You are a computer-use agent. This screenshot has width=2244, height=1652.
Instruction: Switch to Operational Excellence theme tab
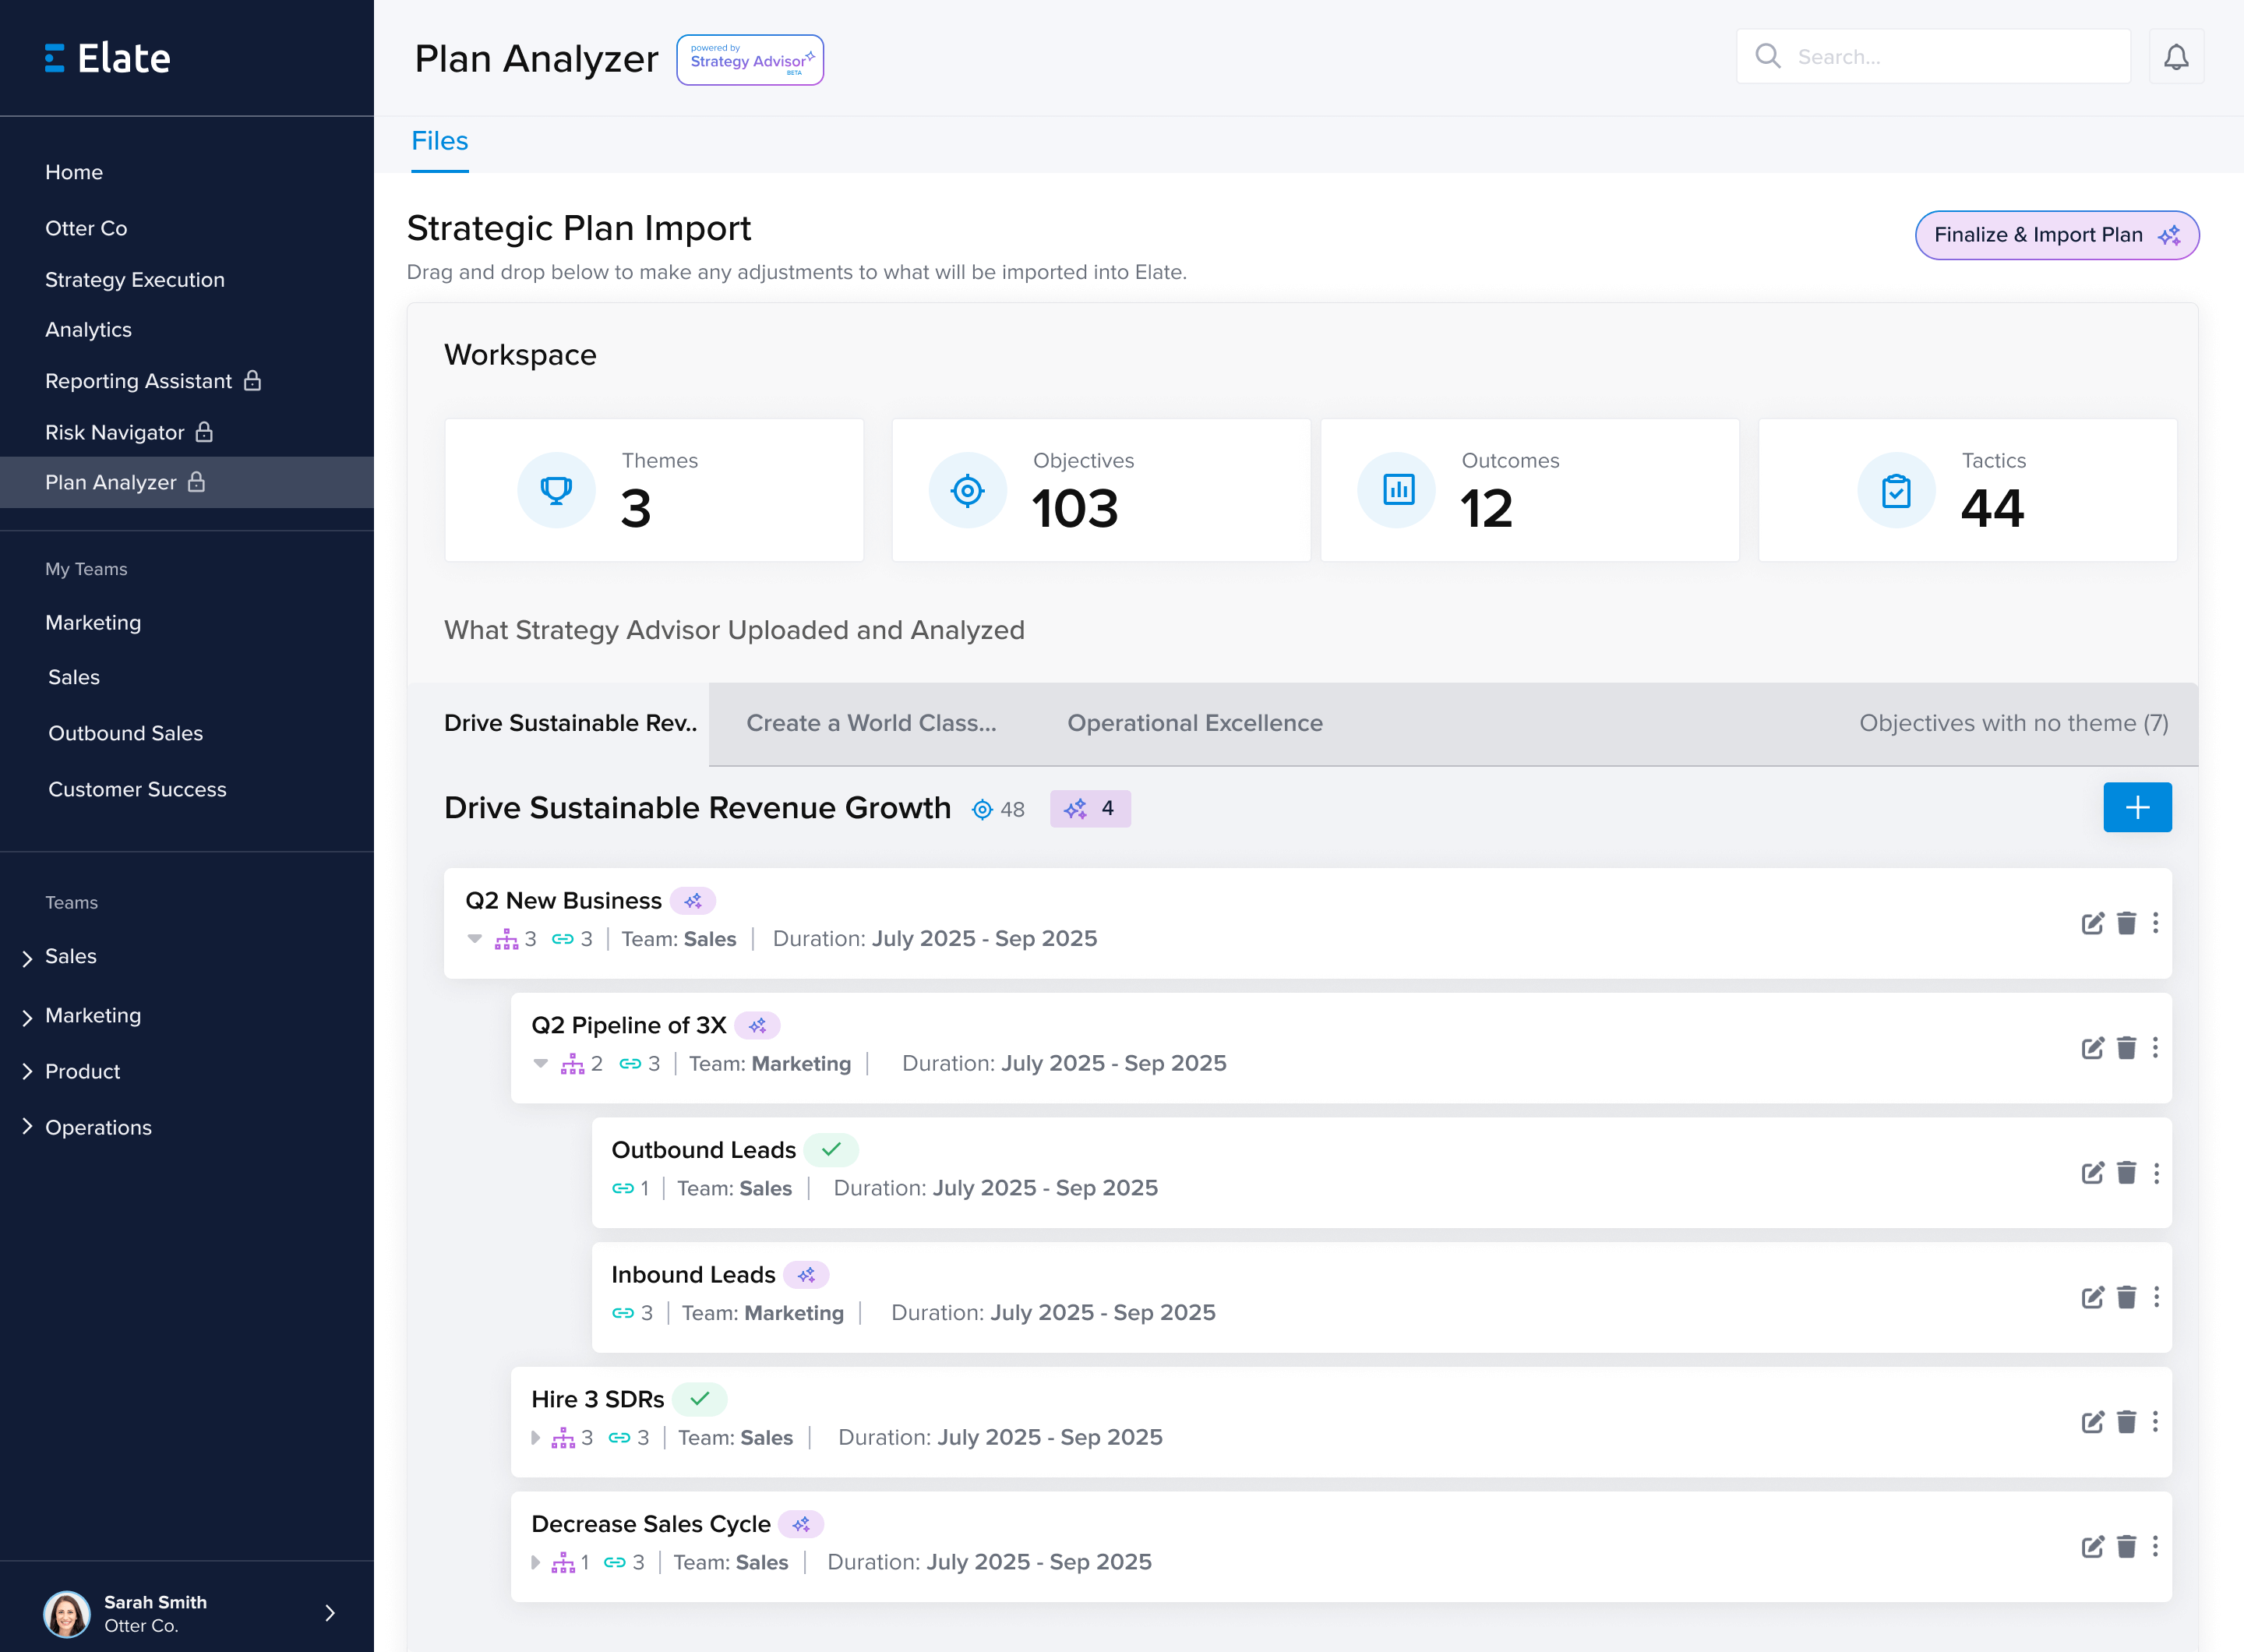[x=1194, y=723]
